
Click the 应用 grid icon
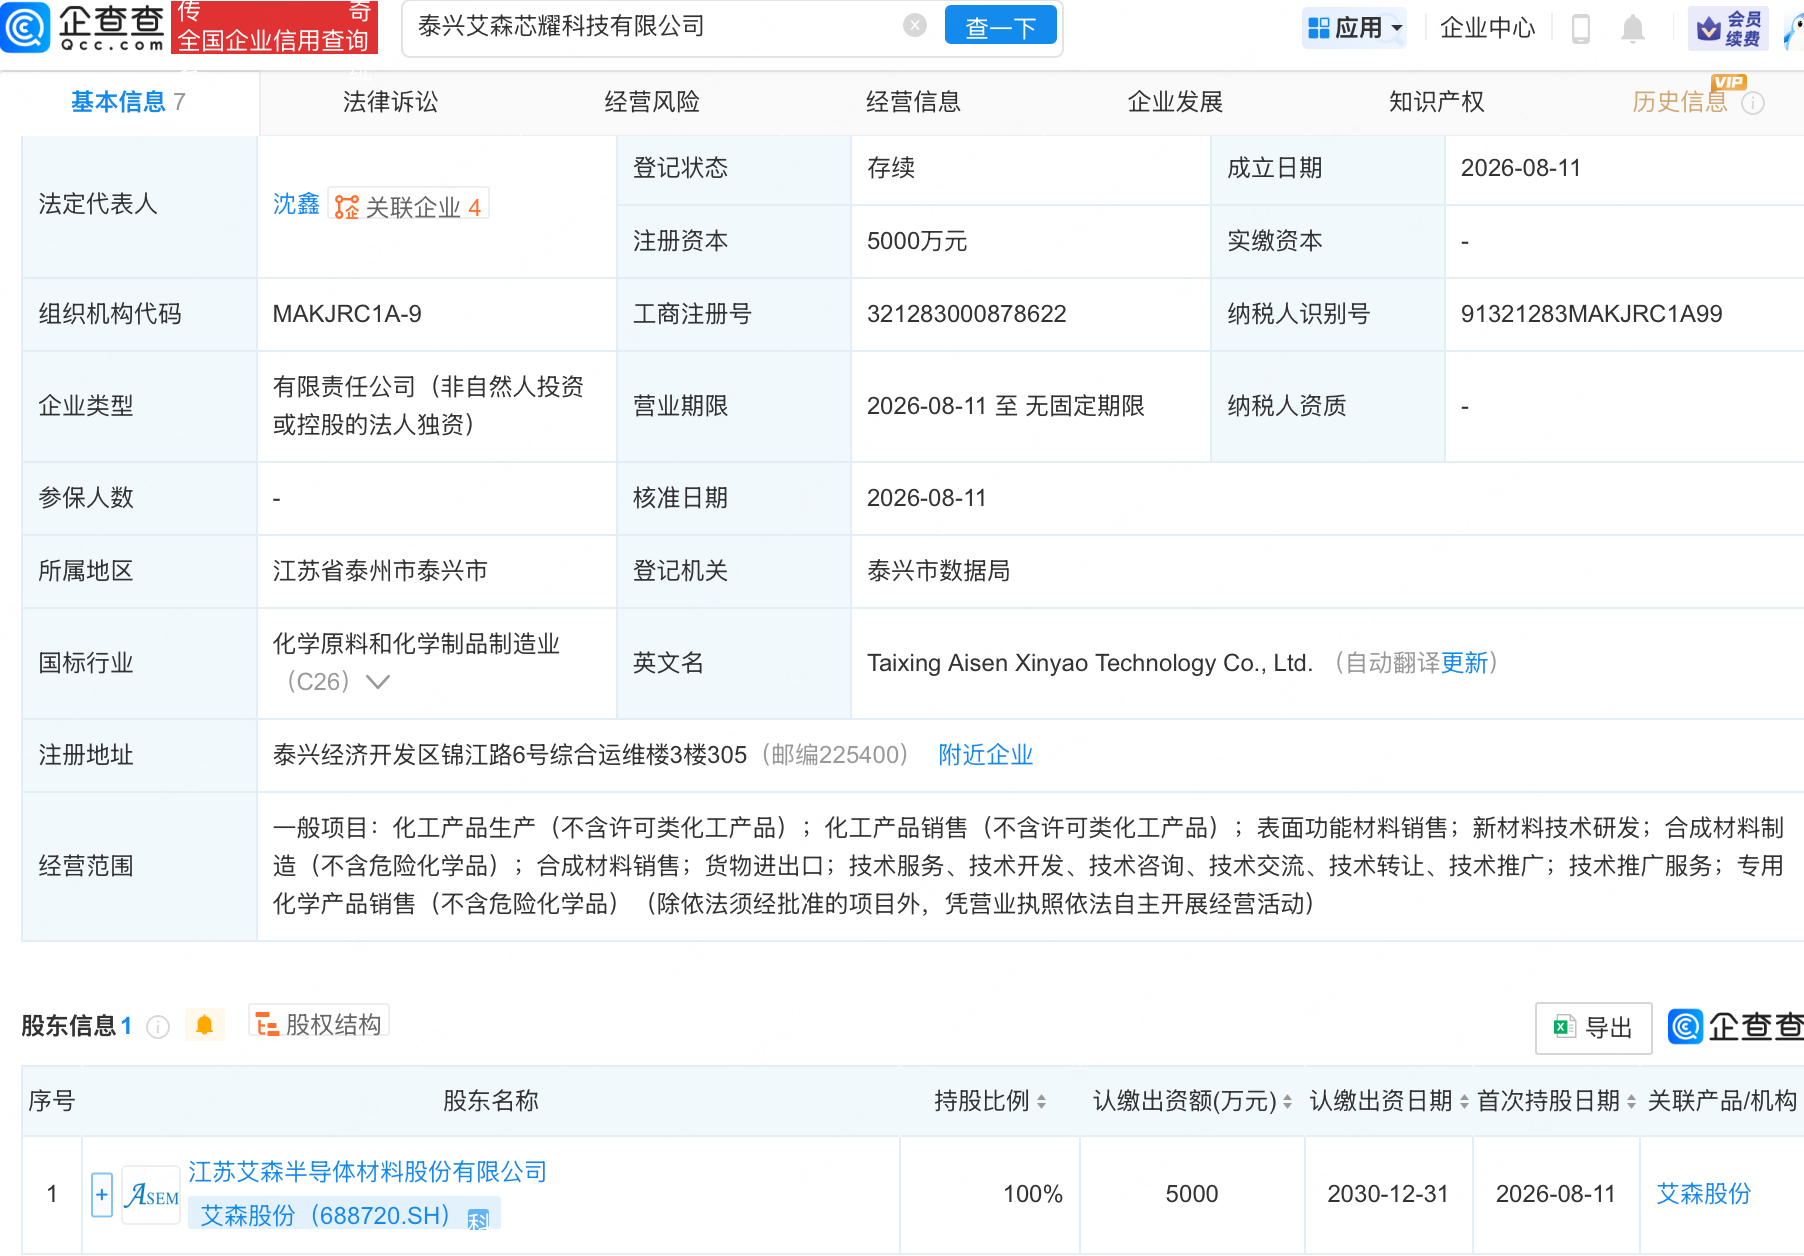[1319, 28]
